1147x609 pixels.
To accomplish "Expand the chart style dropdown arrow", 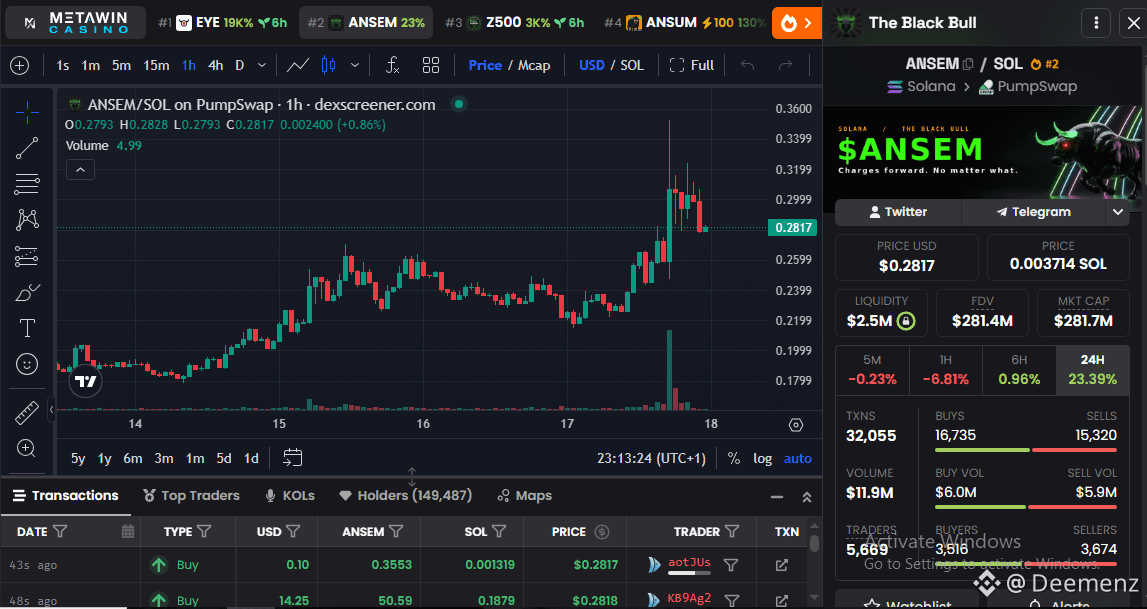I will click(355, 65).
